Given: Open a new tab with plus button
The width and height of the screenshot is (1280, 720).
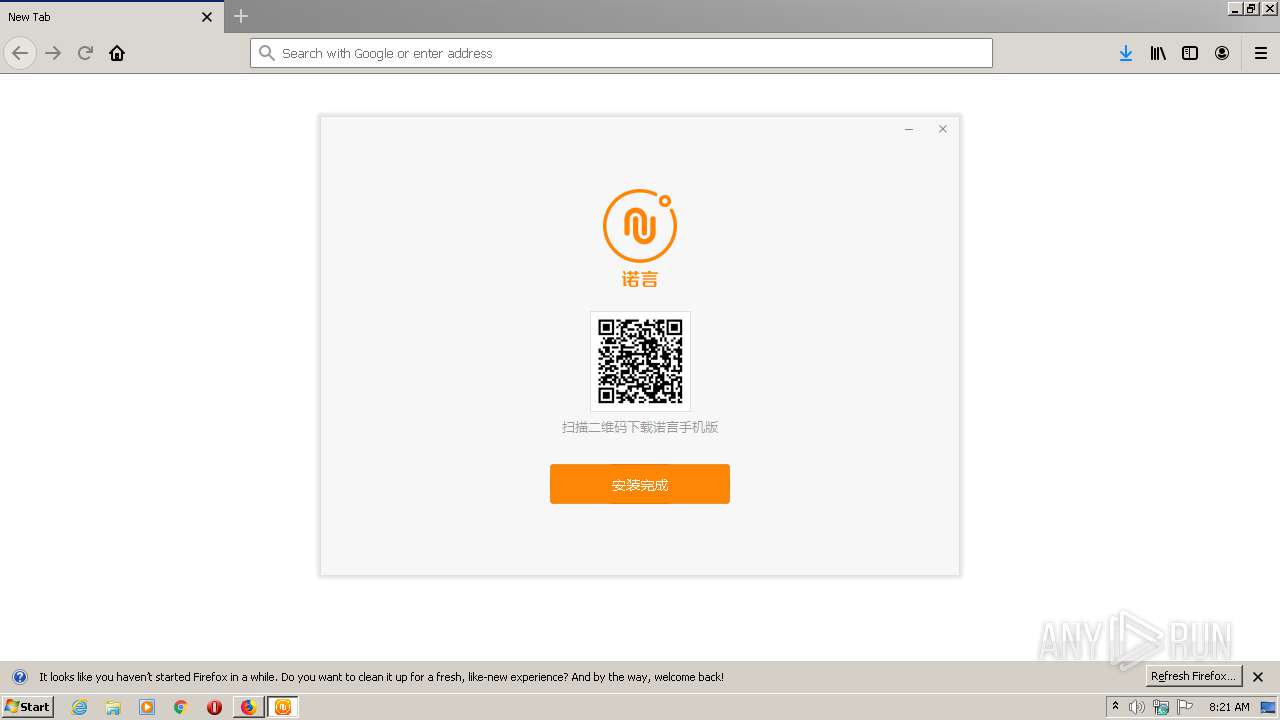Looking at the screenshot, I should (x=241, y=16).
